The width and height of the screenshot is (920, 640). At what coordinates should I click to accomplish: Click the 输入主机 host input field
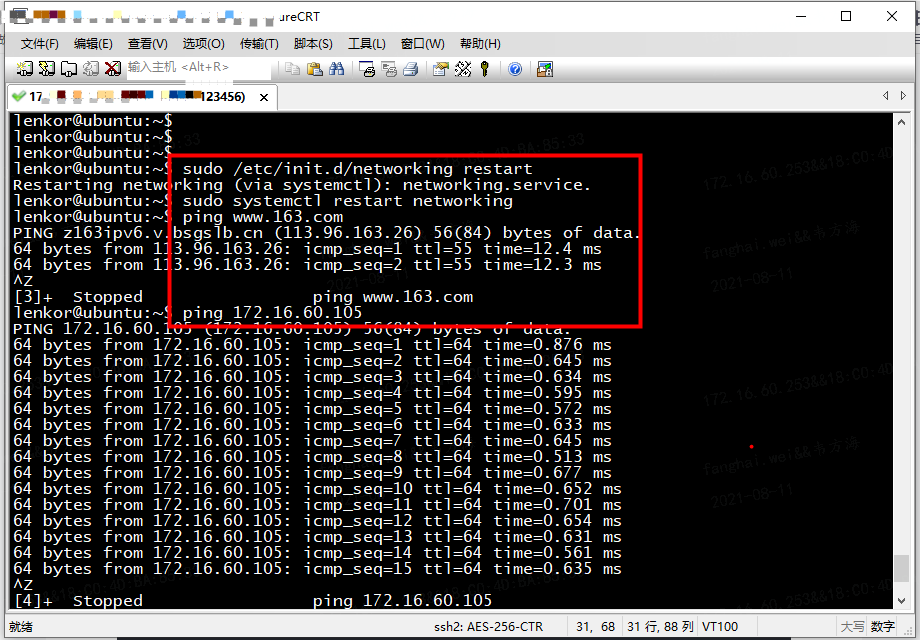[199, 68]
